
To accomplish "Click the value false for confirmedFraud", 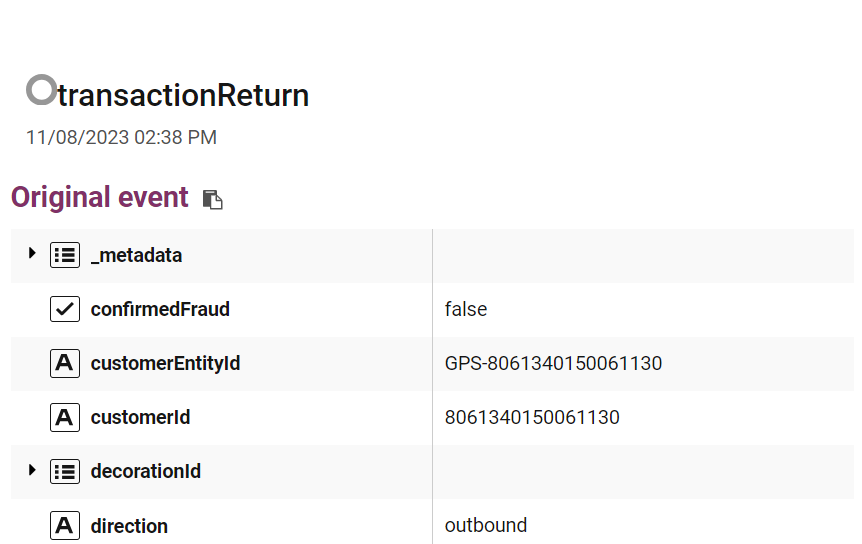I will [x=466, y=309].
